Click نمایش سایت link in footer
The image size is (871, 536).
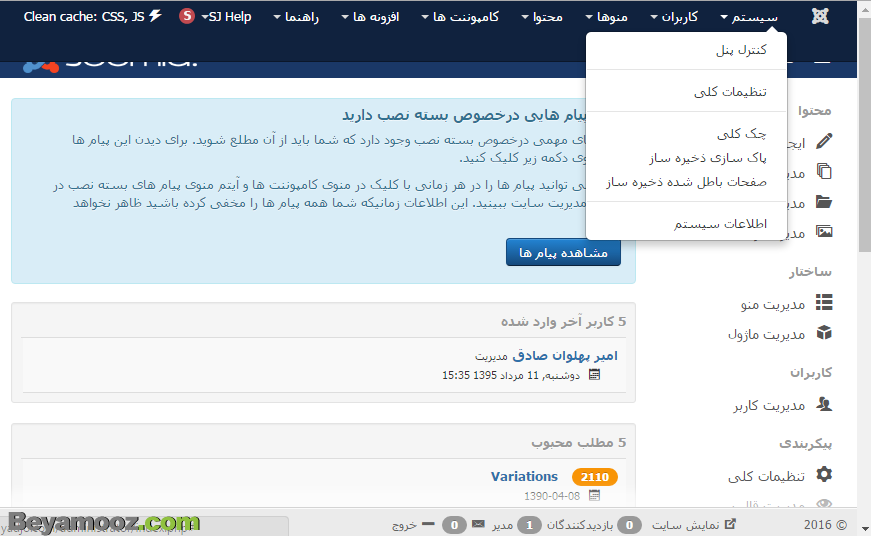(685, 524)
